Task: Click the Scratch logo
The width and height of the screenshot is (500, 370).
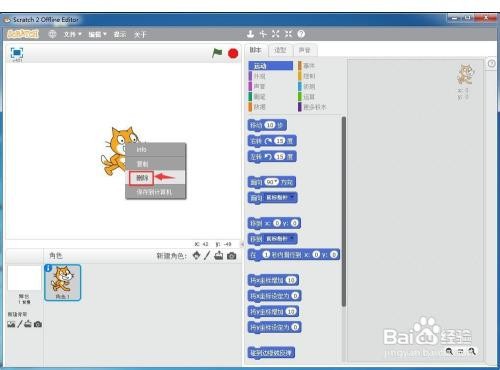Action: [23, 34]
